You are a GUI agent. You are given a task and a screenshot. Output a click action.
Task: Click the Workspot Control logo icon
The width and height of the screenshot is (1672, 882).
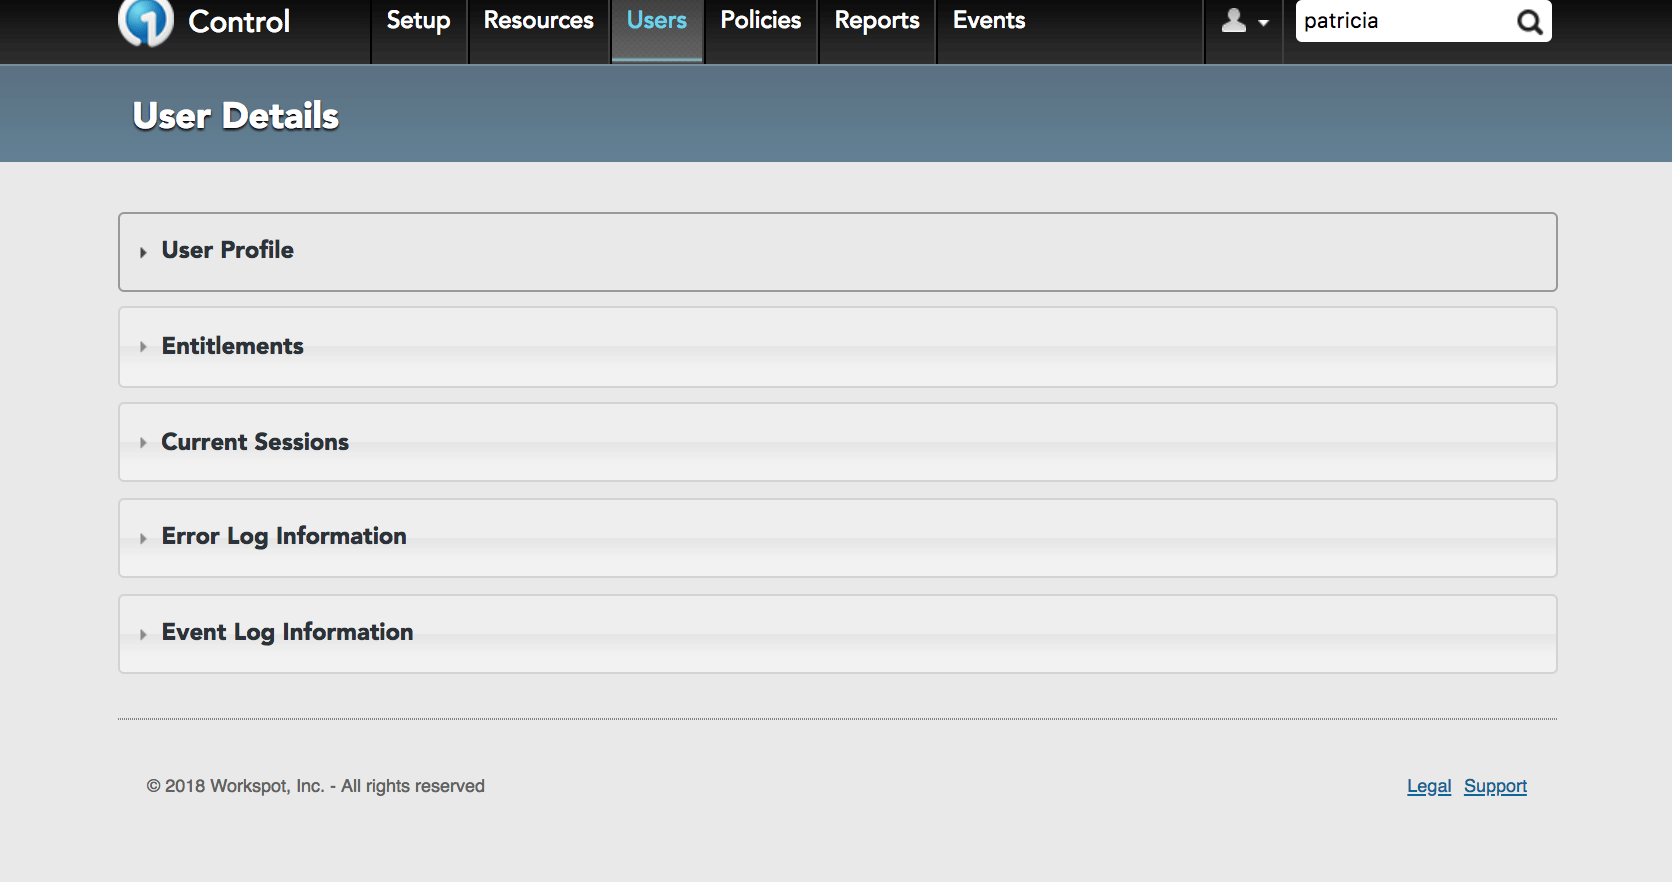click(x=146, y=22)
